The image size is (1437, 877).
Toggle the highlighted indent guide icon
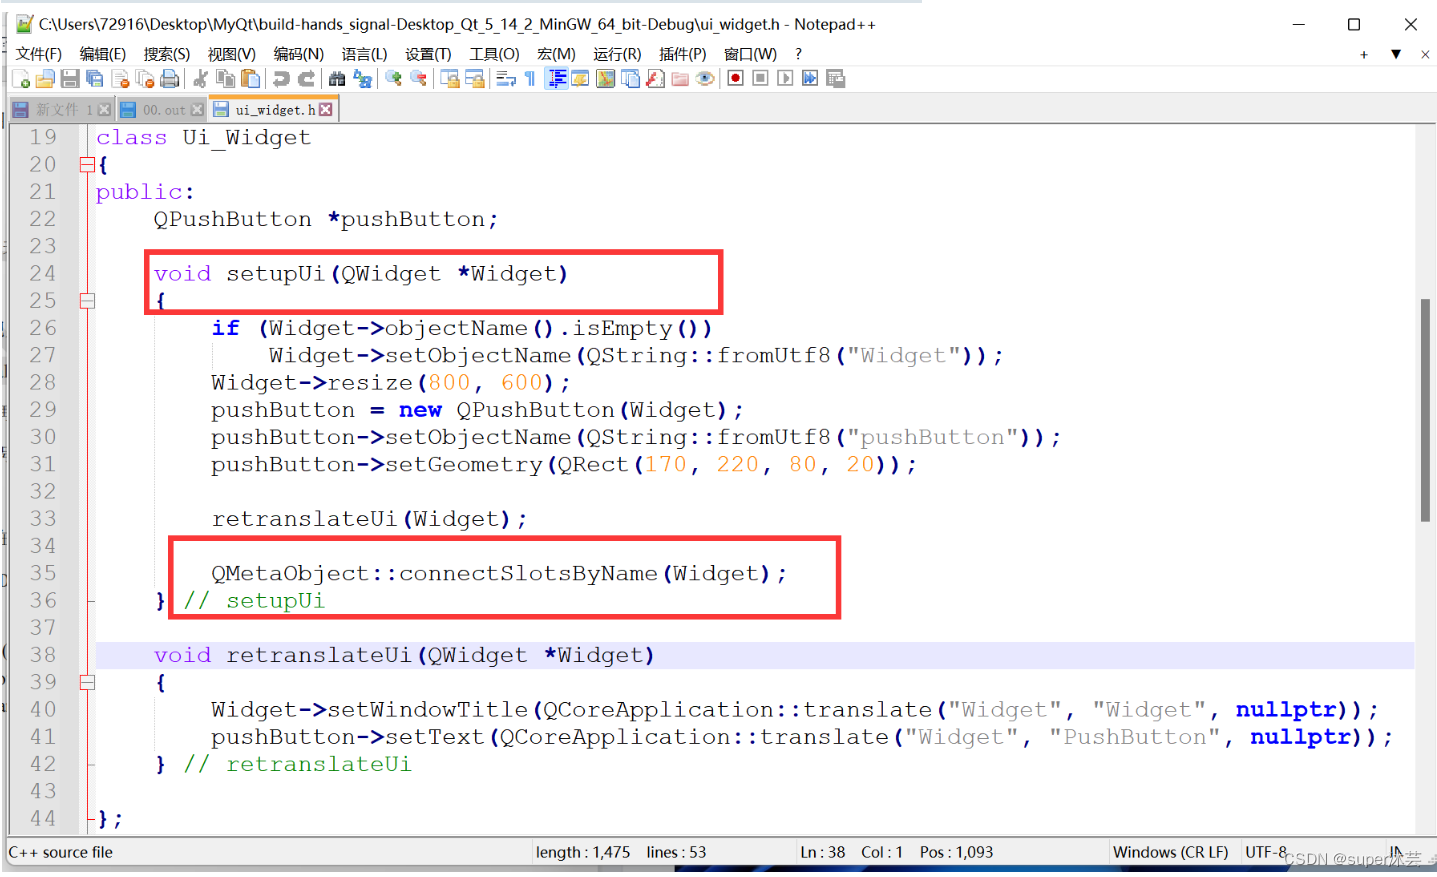coord(556,79)
